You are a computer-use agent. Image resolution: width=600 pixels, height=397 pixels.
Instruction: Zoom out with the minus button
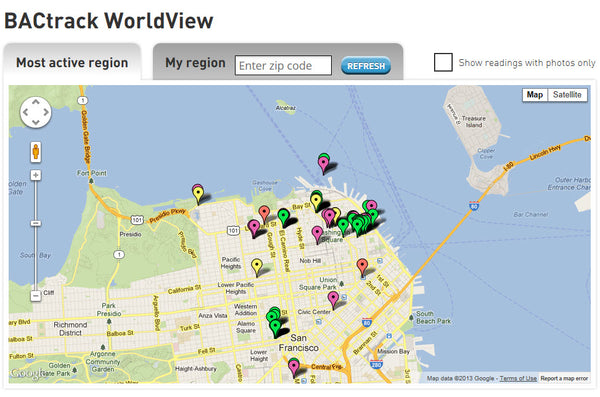(36, 296)
